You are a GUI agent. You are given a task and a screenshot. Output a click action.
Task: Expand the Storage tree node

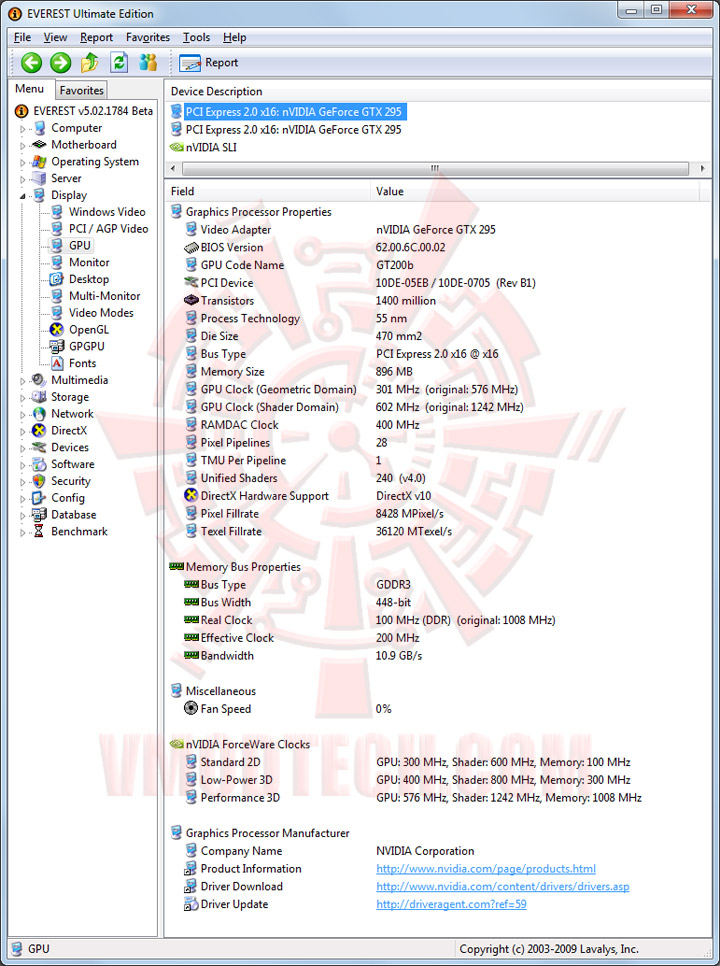[x=23, y=398]
